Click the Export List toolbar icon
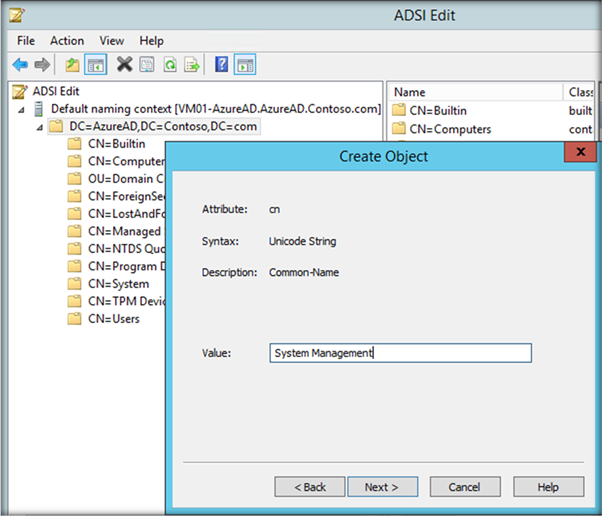Viewport: 602px width, 516px height. (191, 65)
